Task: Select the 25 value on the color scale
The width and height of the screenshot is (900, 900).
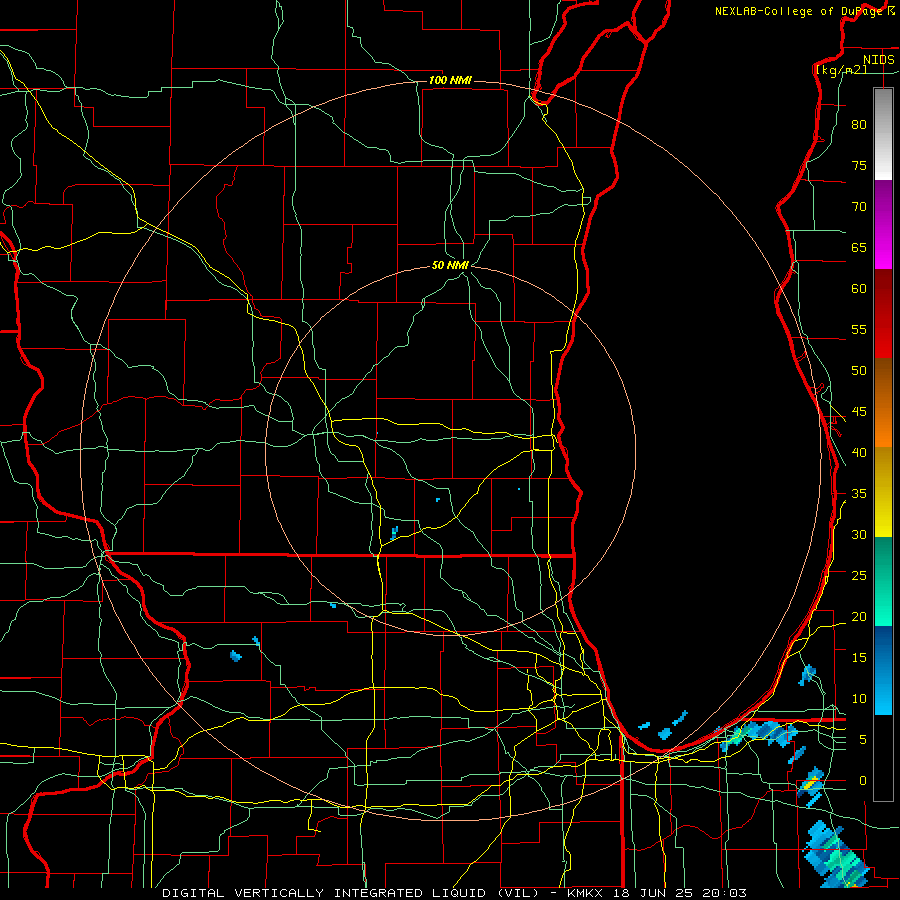Action: [859, 576]
